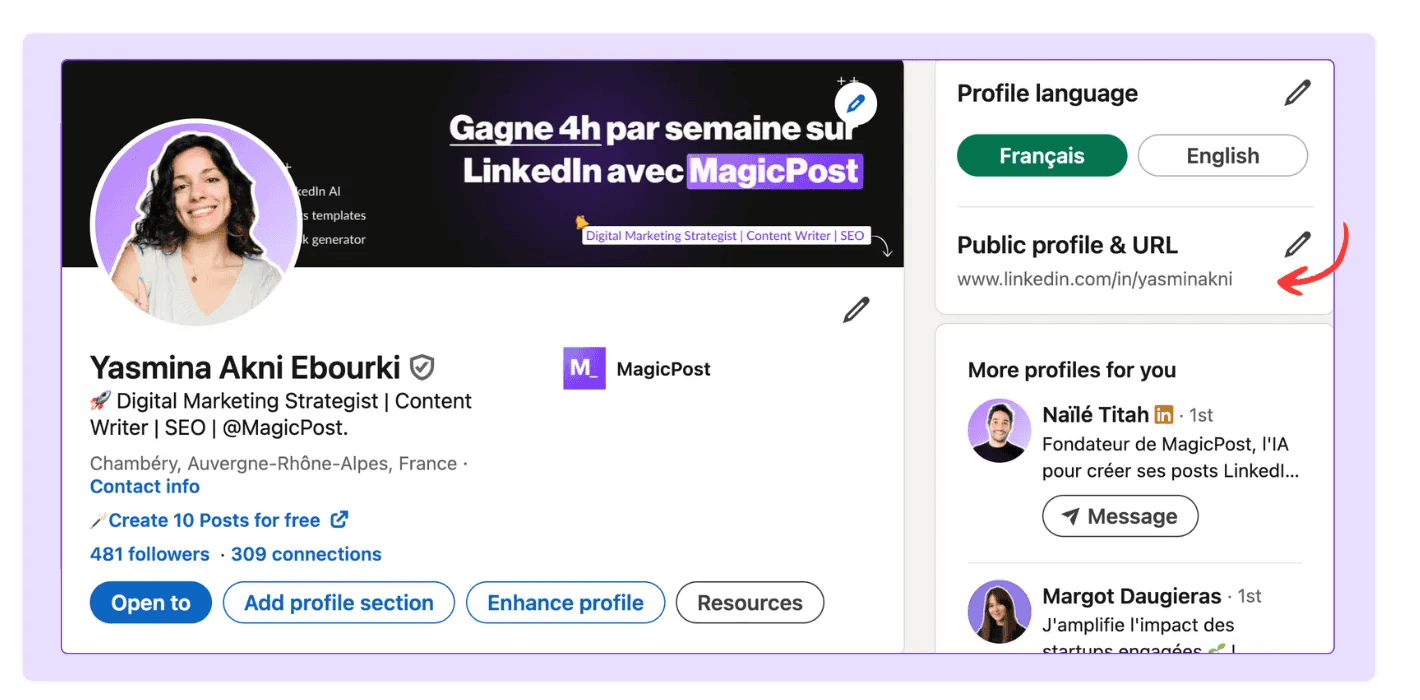
Task: Click the More profiles for you heading
Action: click(1072, 370)
